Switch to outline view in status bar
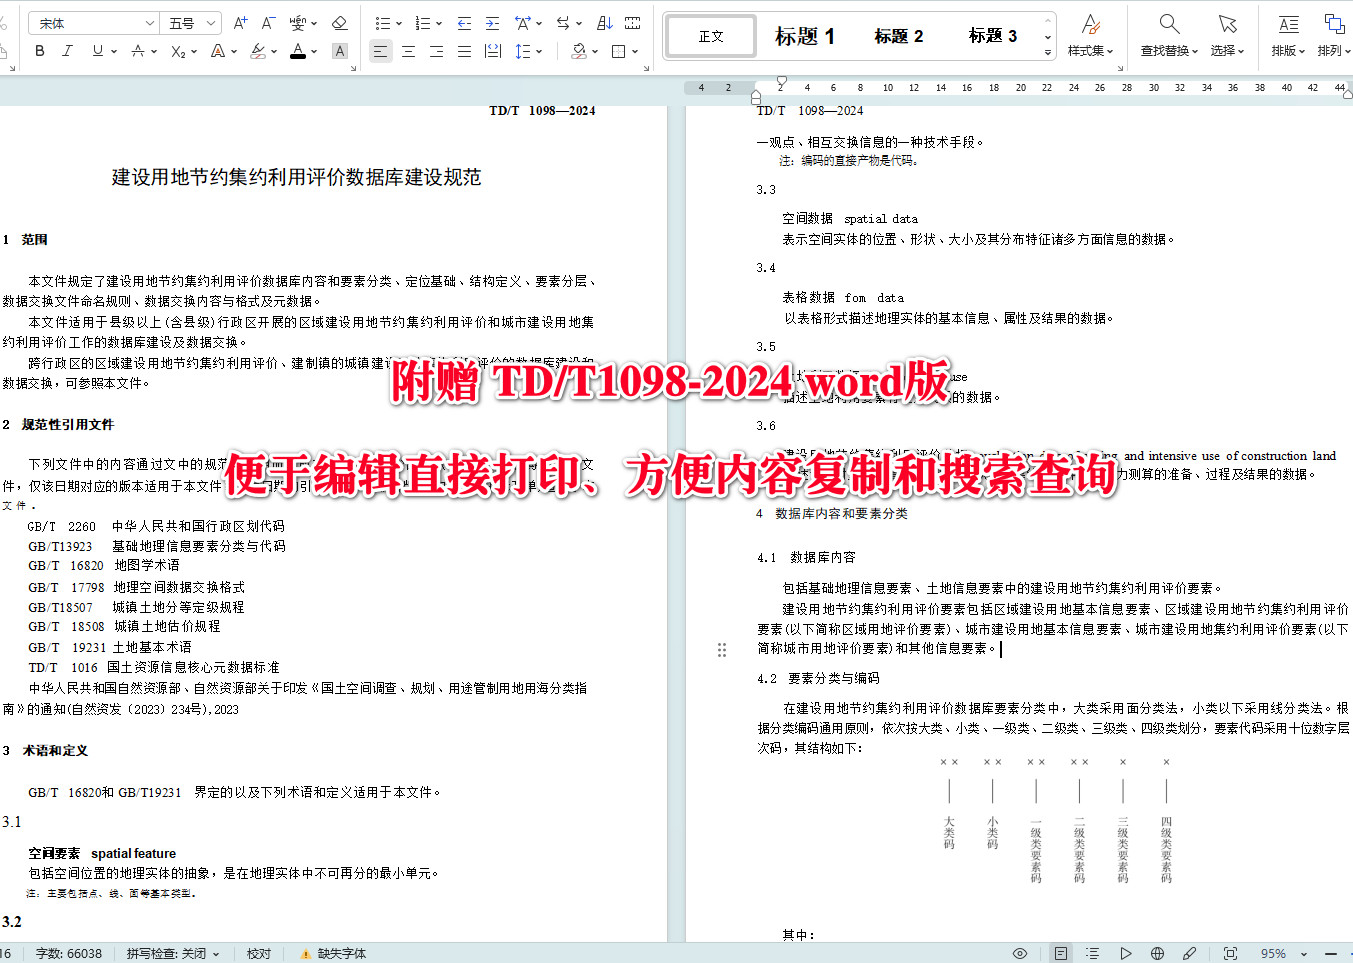The image size is (1353, 963). 1092,953
